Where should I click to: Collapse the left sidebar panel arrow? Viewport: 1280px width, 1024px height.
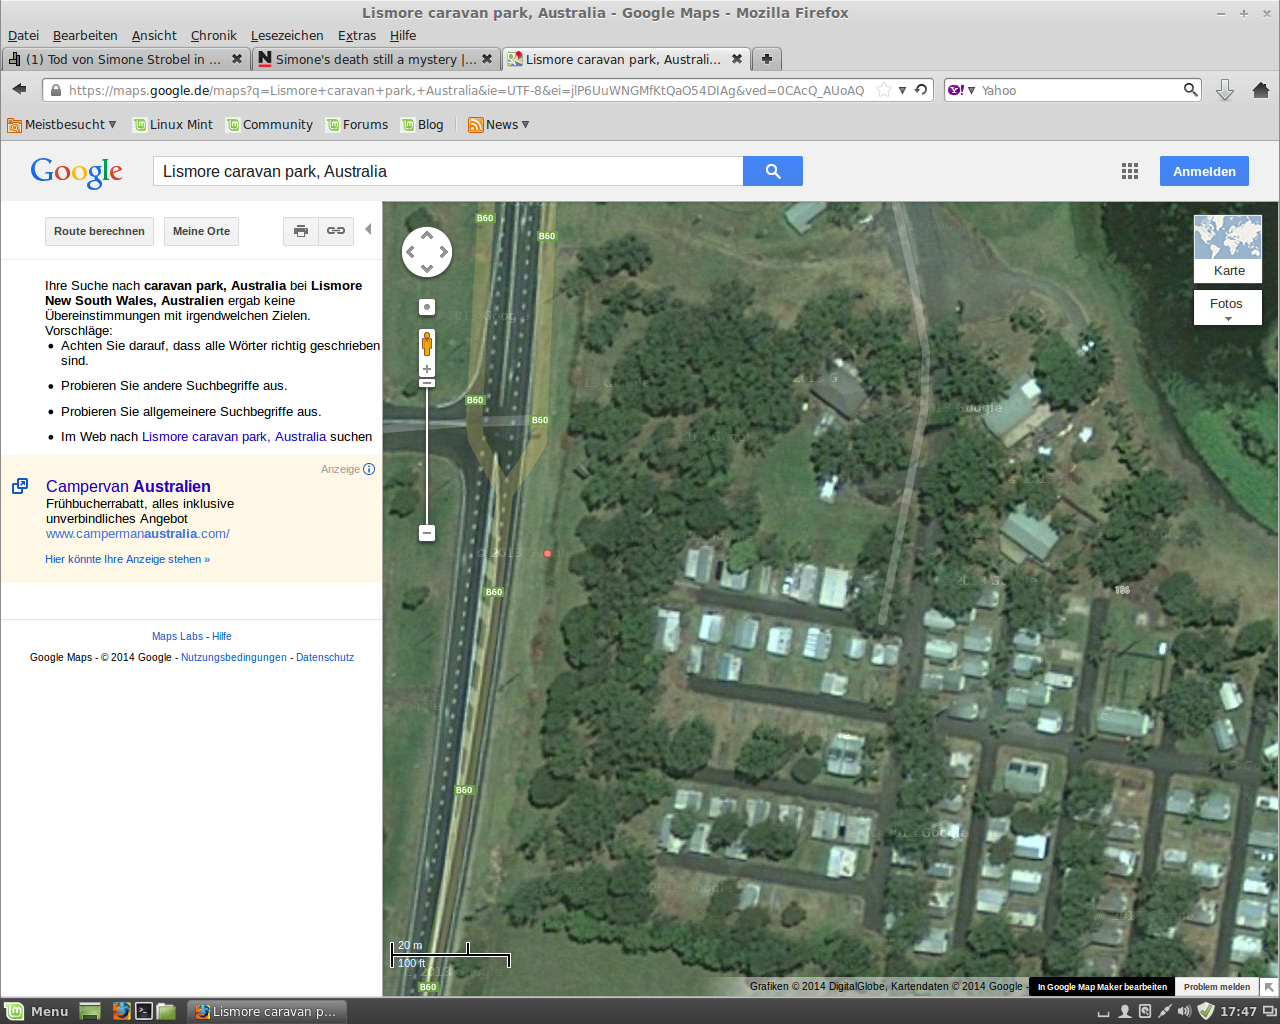[x=368, y=230]
